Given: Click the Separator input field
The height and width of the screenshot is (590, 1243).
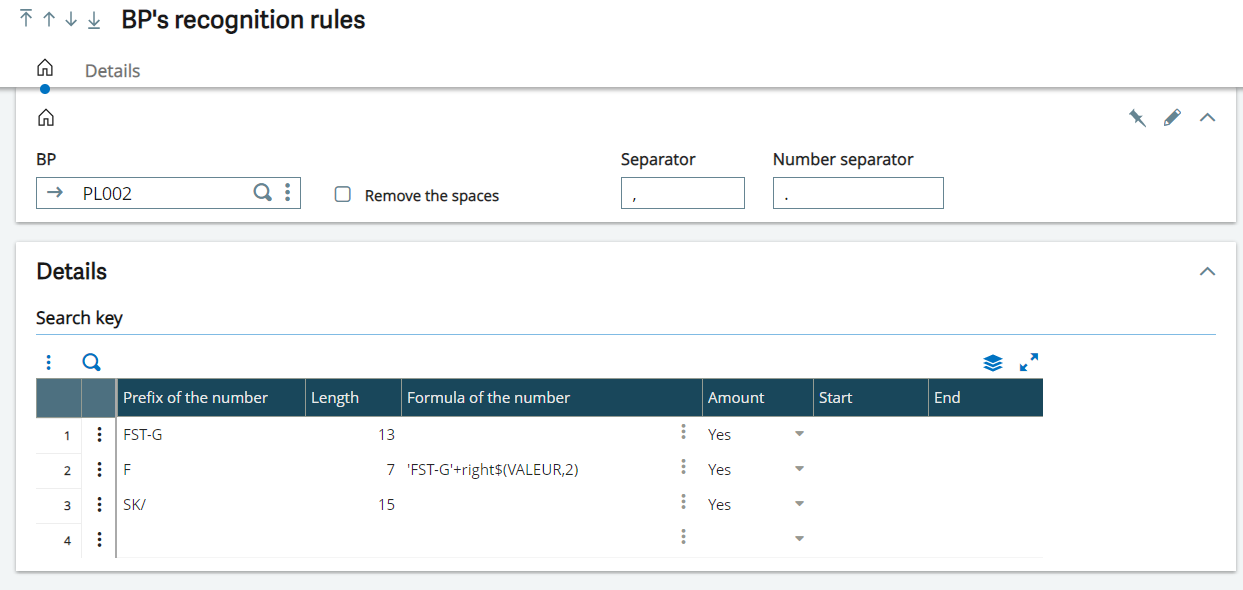Looking at the screenshot, I should coord(682,193).
